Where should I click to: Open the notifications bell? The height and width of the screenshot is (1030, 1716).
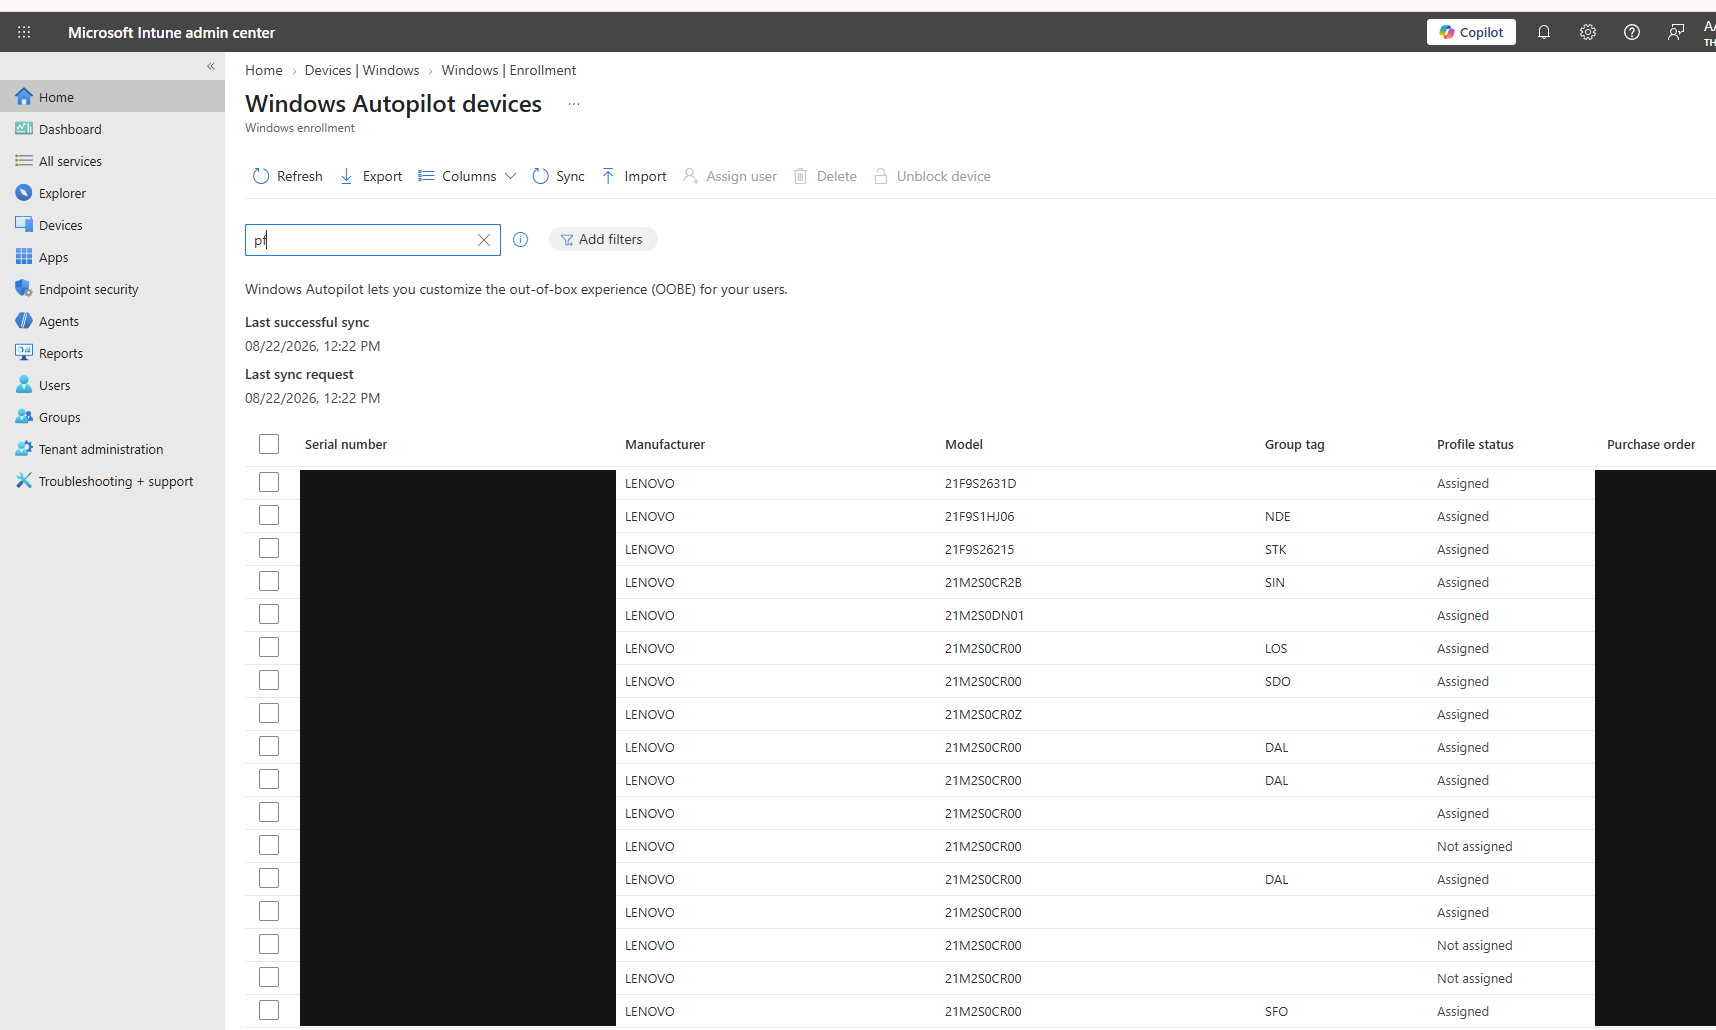[x=1544, y=32]
